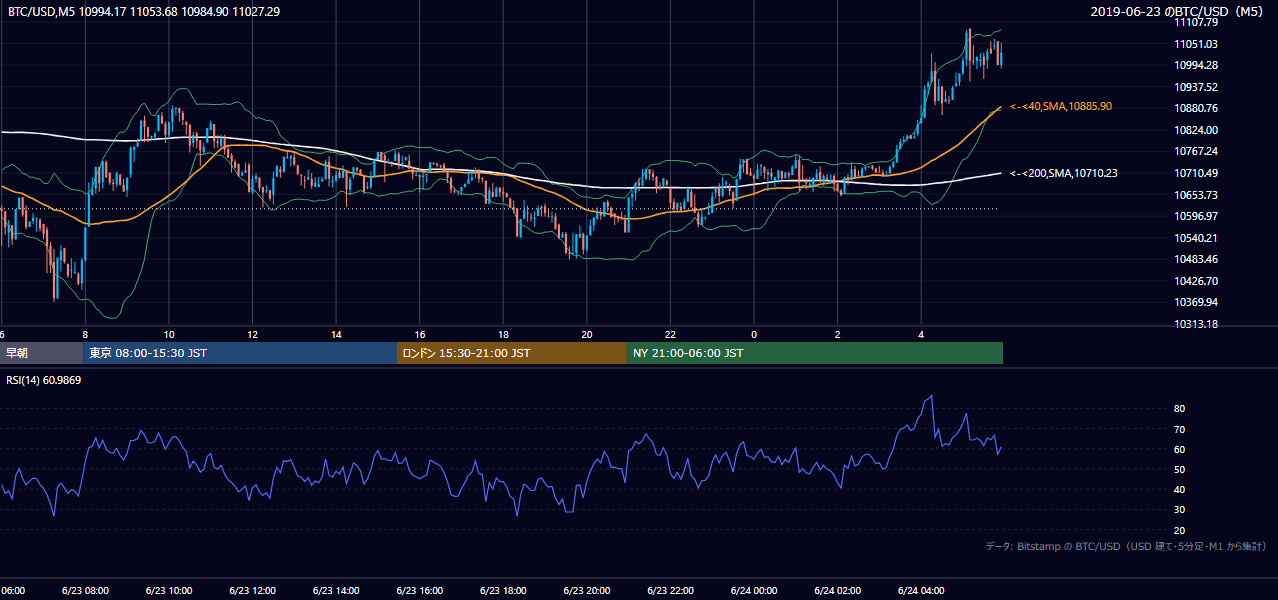The image size is (1278, 600).
Task: Click the 200 SMA 10710.23 label
Action: [1064, 173]
